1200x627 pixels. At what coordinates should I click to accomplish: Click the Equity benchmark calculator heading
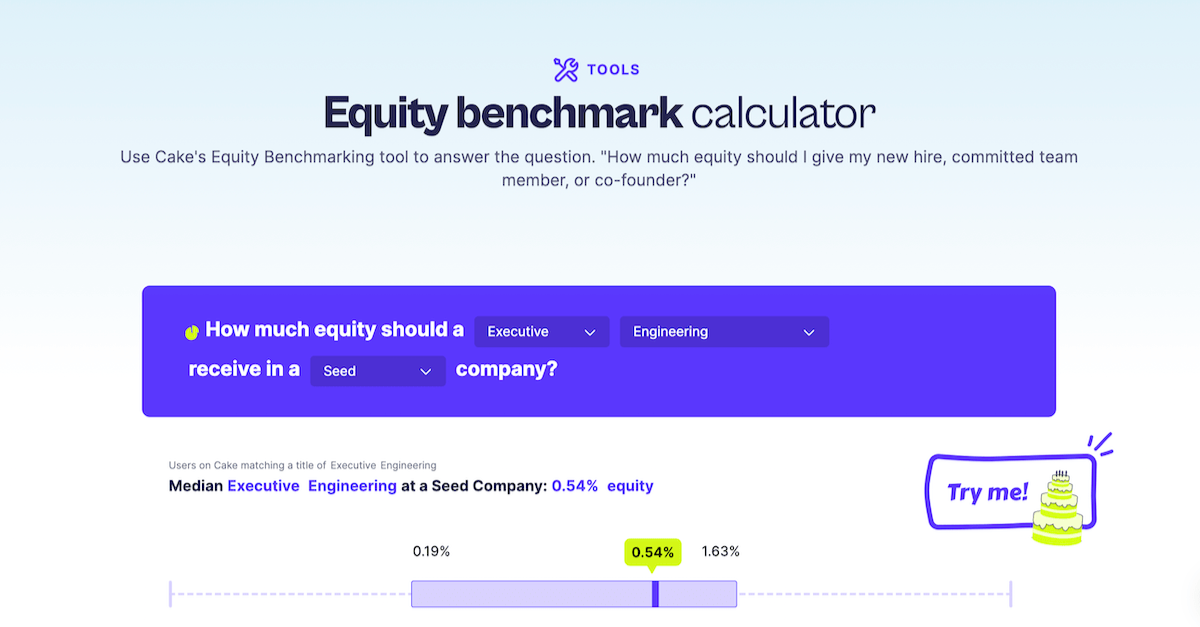point(598,113)
